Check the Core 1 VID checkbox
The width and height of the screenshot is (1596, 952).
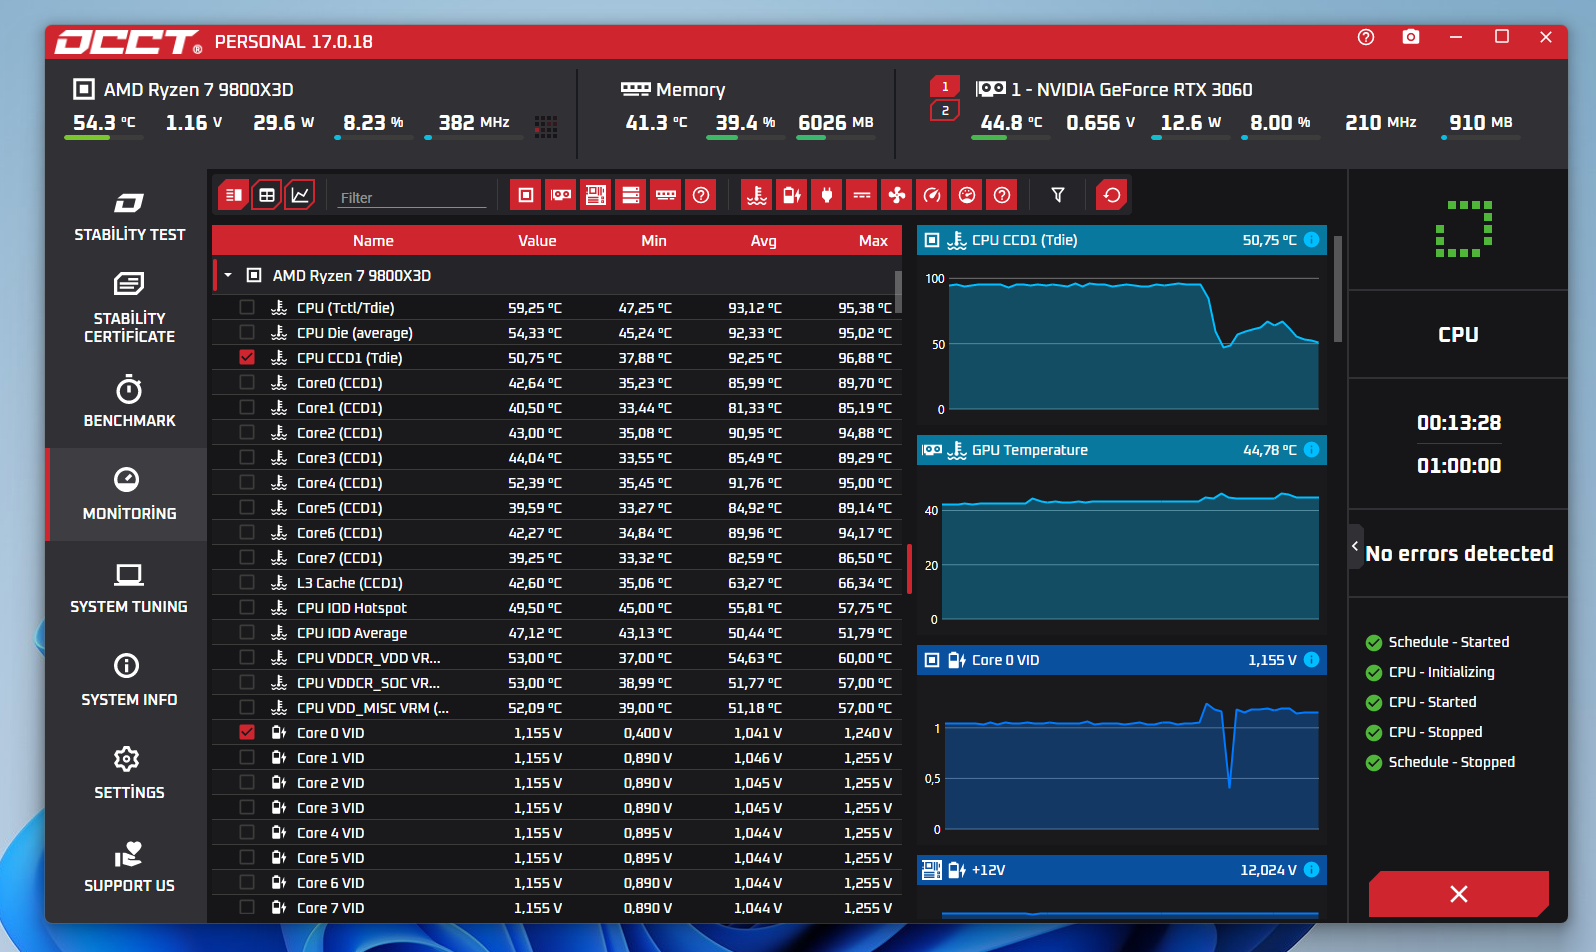247,757
